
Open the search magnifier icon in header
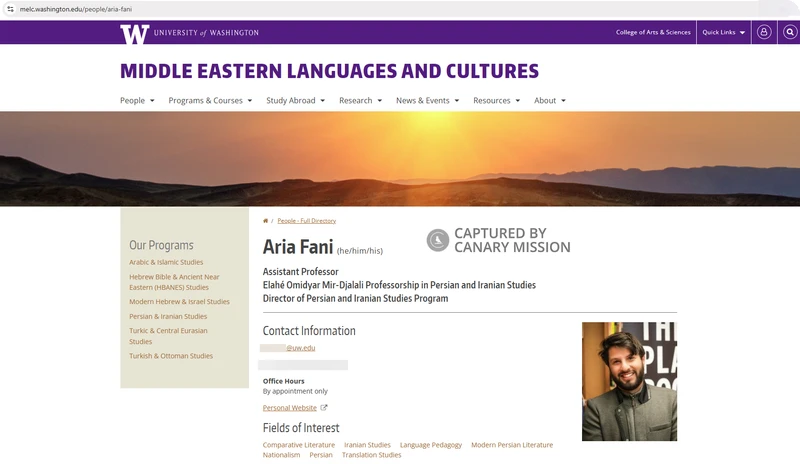coord(790,32)
